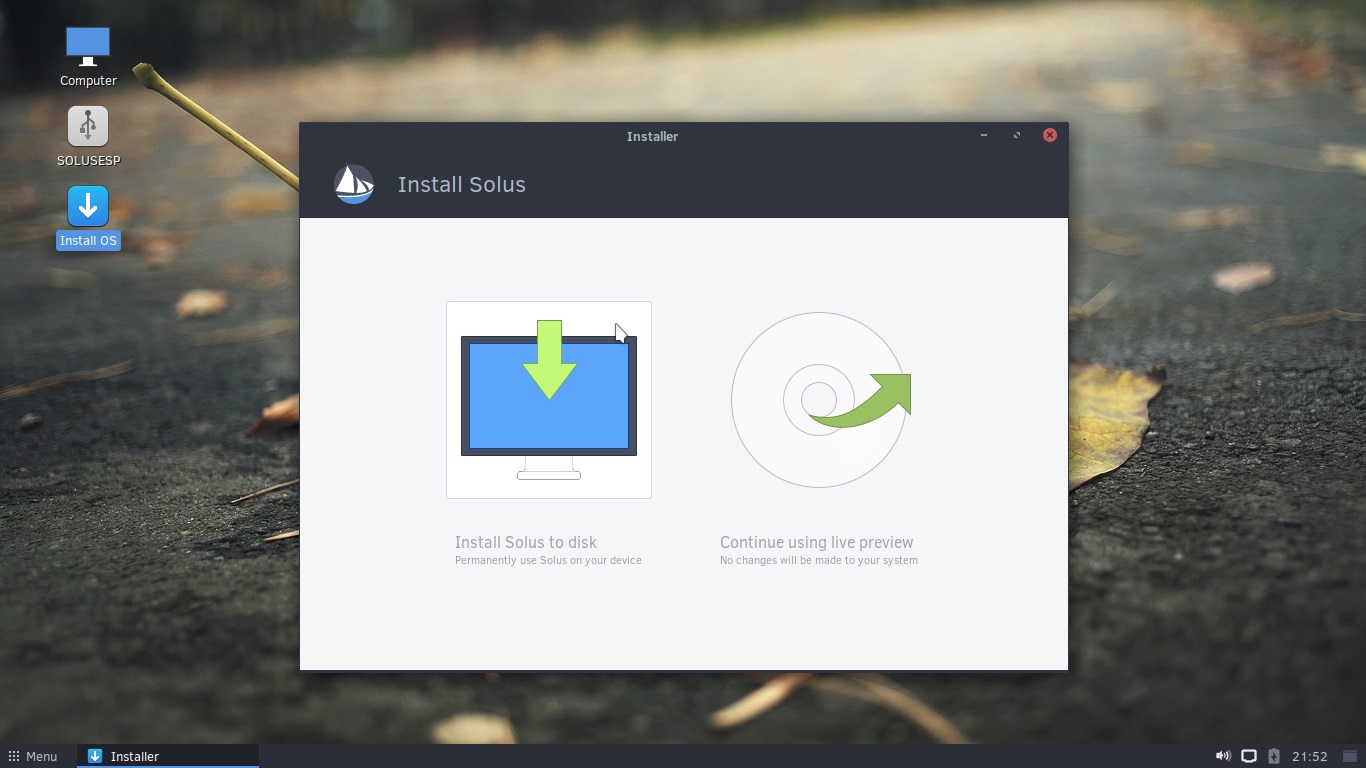Choose the live preview disc image
The height and width of the screenshot is (768, 1366).
point(820,400)
